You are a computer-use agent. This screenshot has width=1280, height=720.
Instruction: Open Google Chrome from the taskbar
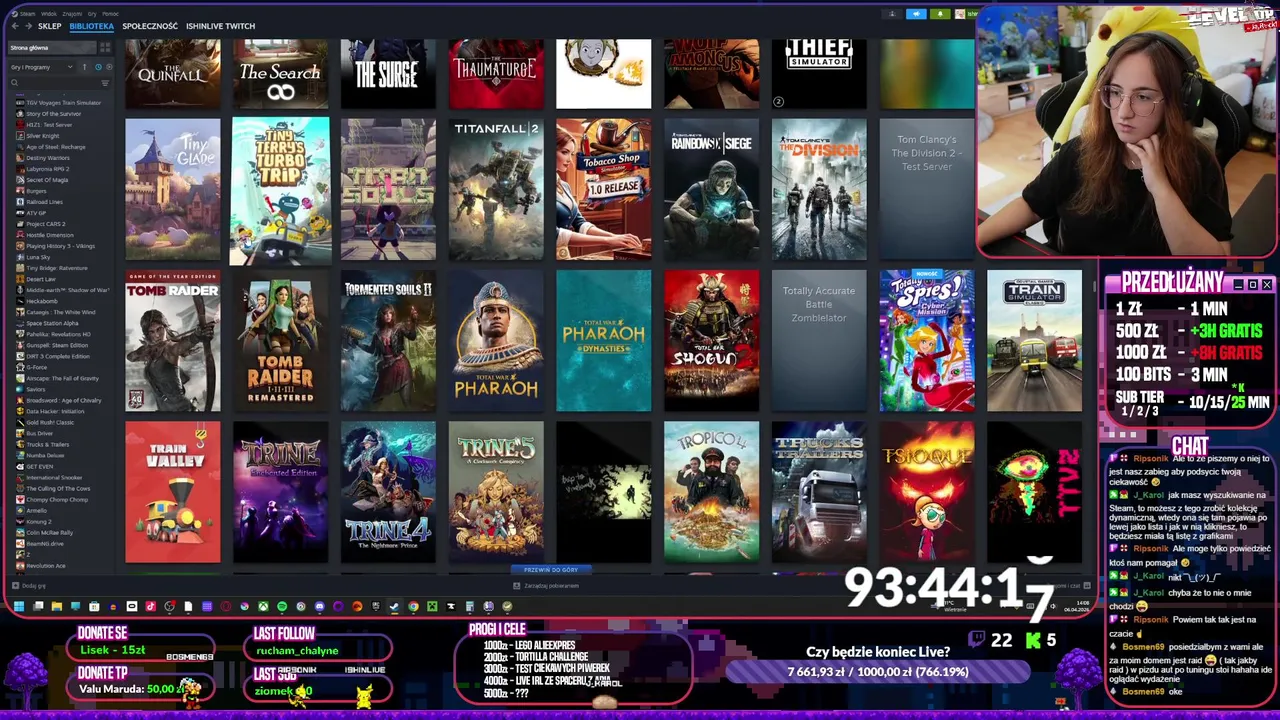[413, 606]
